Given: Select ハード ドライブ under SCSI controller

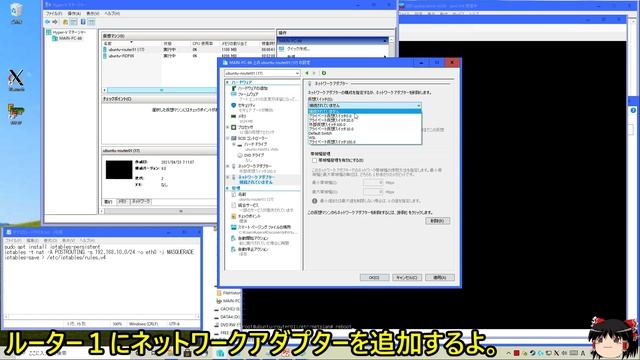Looking at the screenshot, I should click(255, 144).
